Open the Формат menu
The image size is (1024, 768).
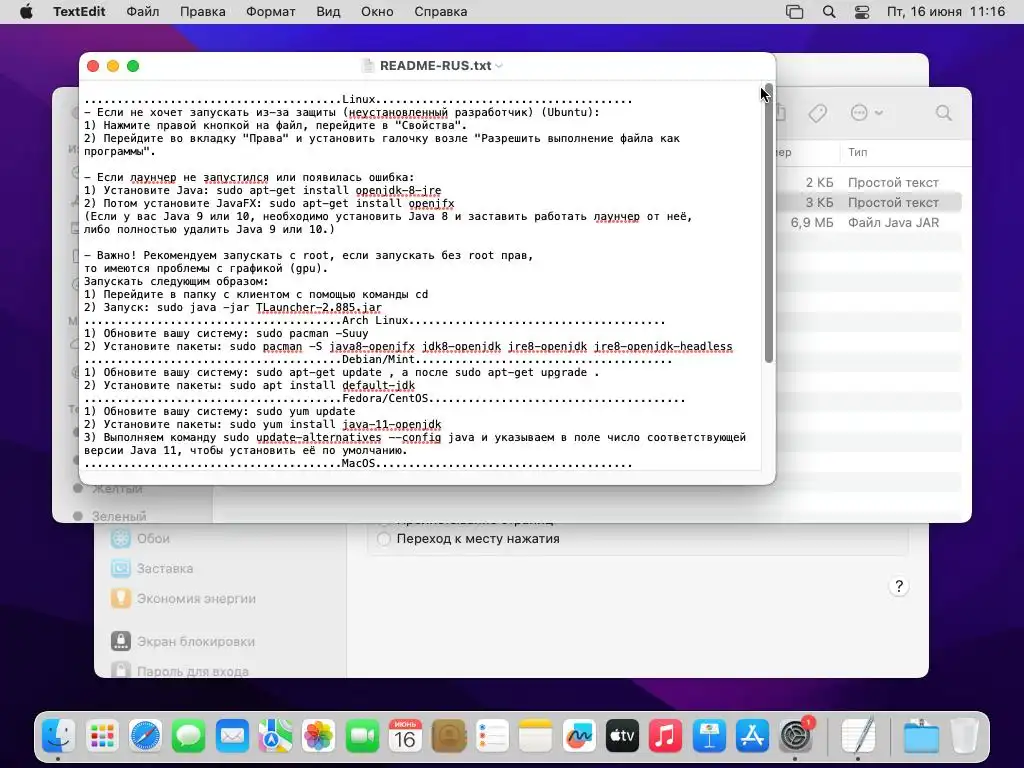270,12
